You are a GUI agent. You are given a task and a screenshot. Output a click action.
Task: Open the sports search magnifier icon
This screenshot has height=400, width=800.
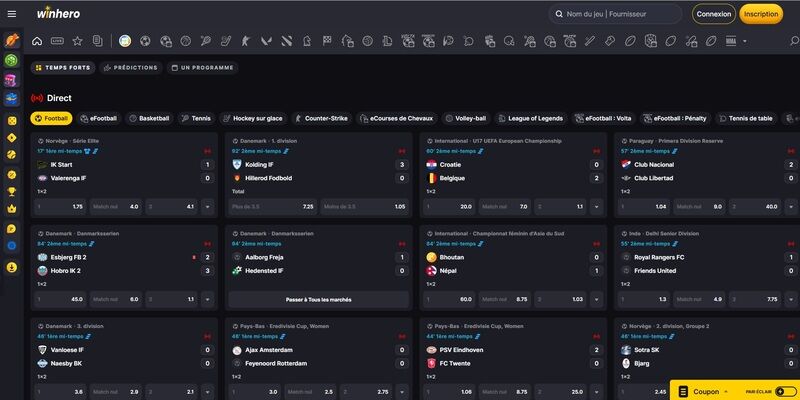[x=794, y=41]
